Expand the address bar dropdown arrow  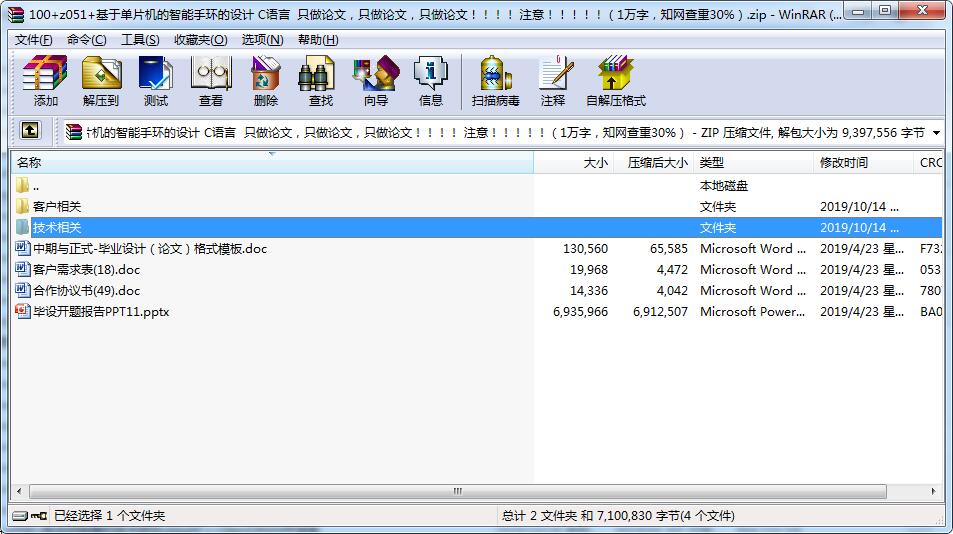tap(937, 132)
